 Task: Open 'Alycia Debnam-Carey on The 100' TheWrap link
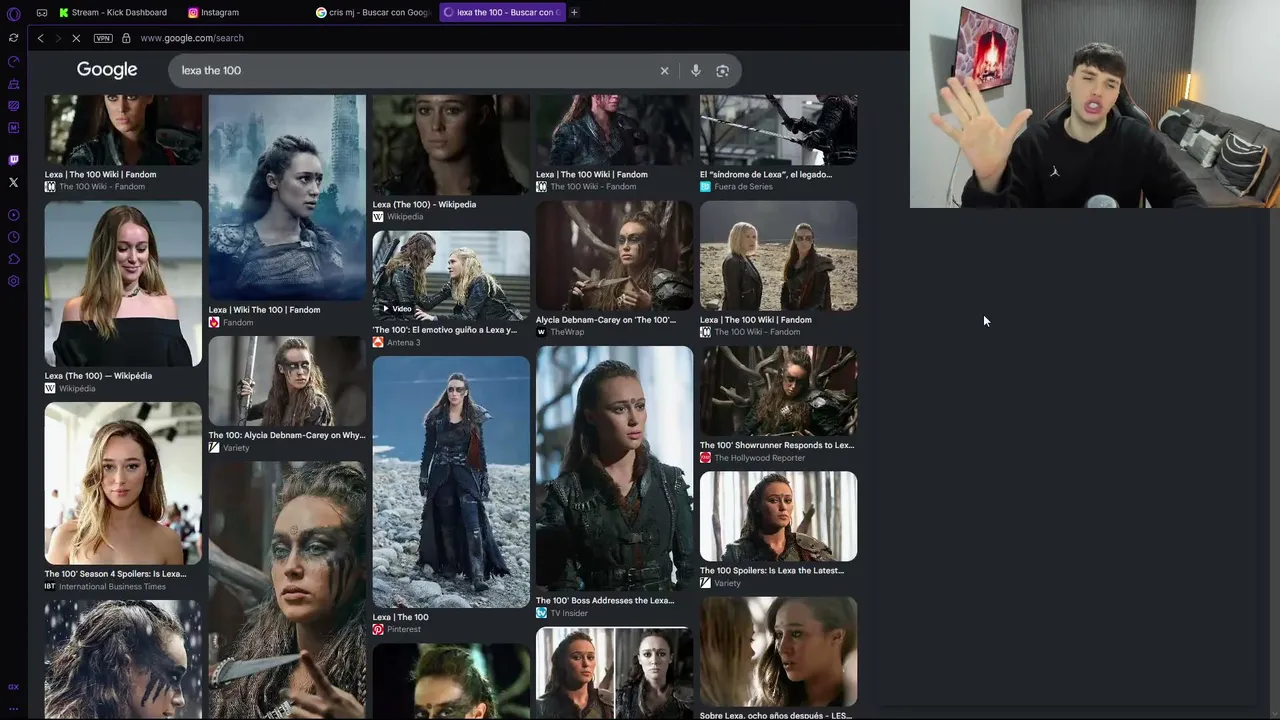[606, 320]
